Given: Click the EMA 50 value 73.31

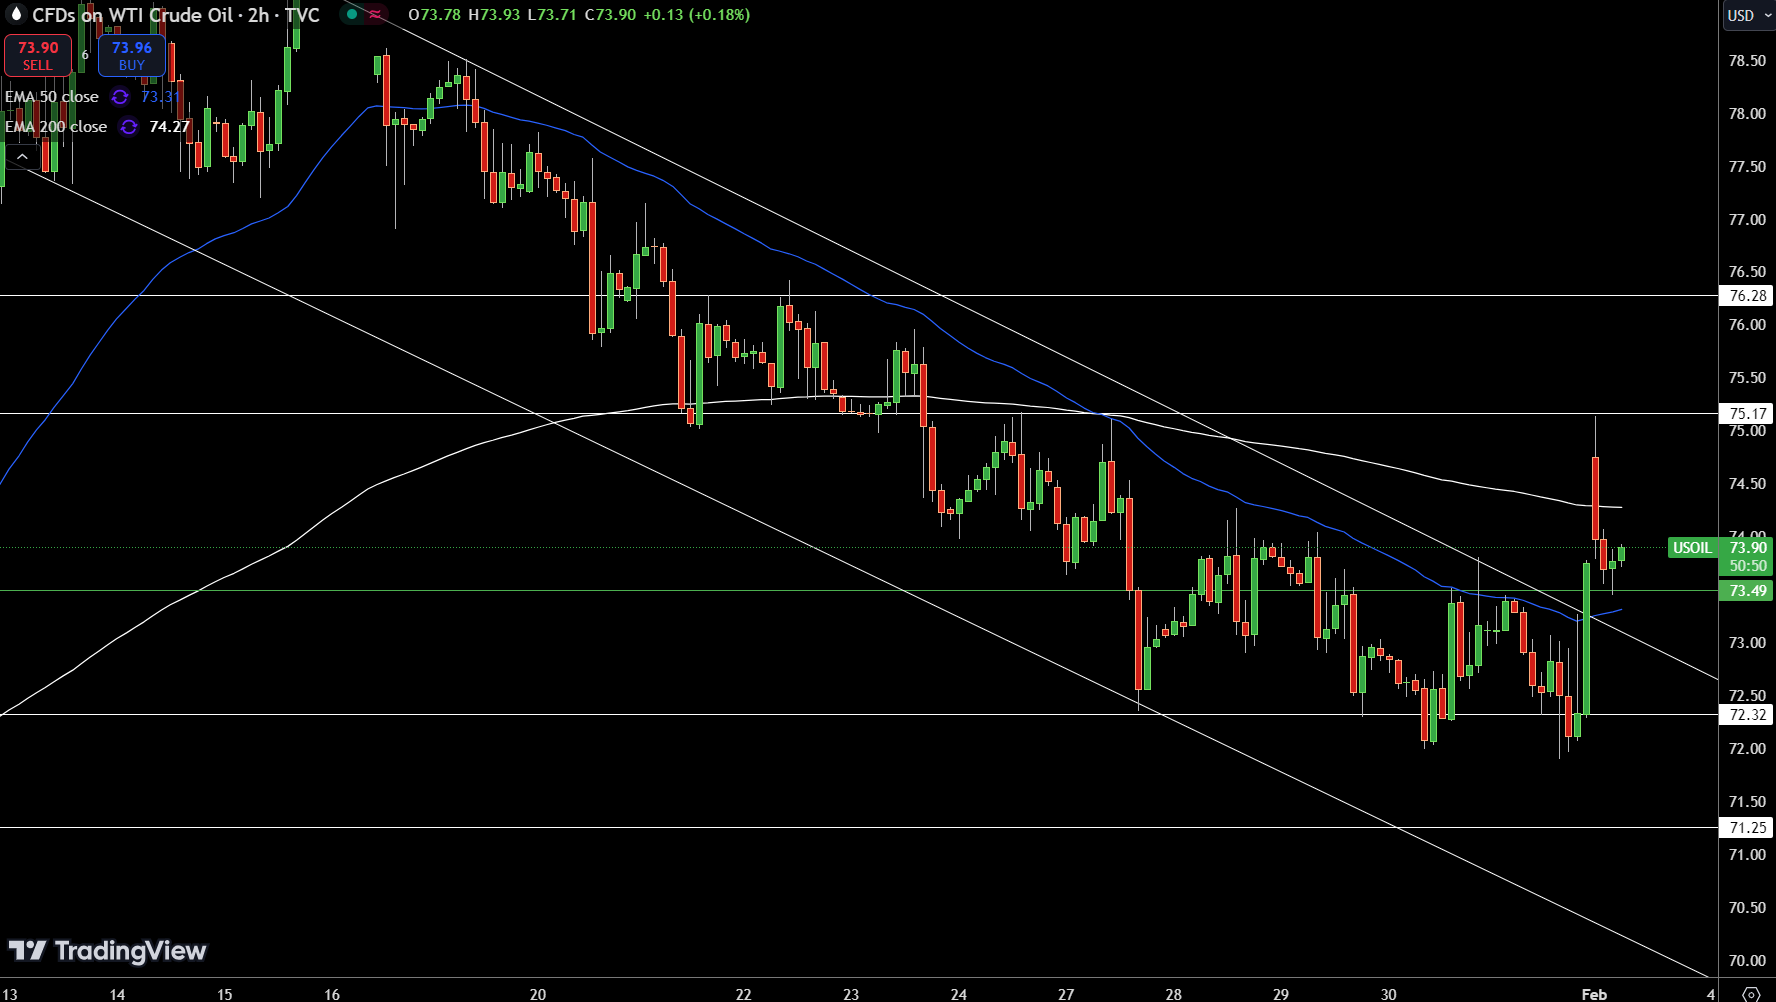Looking at the screenshot, I should click(x=160, y=97).
